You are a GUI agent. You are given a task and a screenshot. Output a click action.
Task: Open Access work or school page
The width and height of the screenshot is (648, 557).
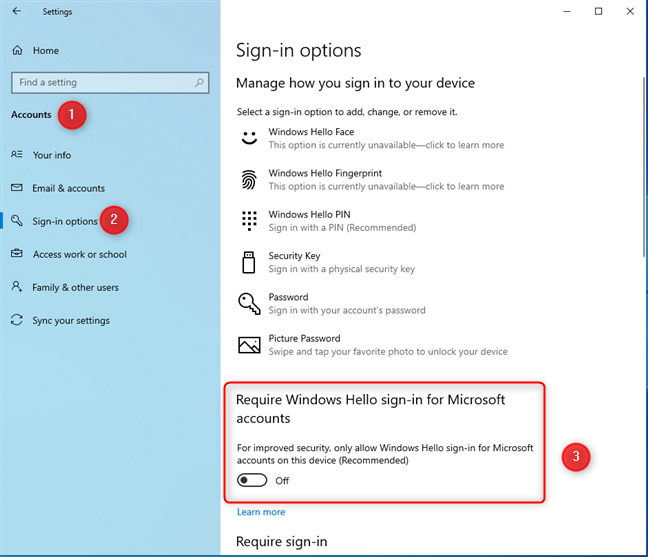pyautogui.click(x=80, y=254)
